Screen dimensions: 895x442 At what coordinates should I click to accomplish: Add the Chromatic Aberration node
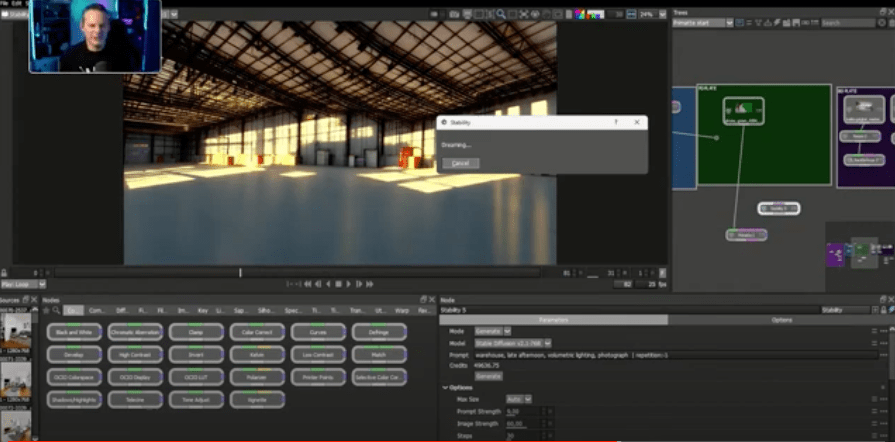(x=135, y=332)
